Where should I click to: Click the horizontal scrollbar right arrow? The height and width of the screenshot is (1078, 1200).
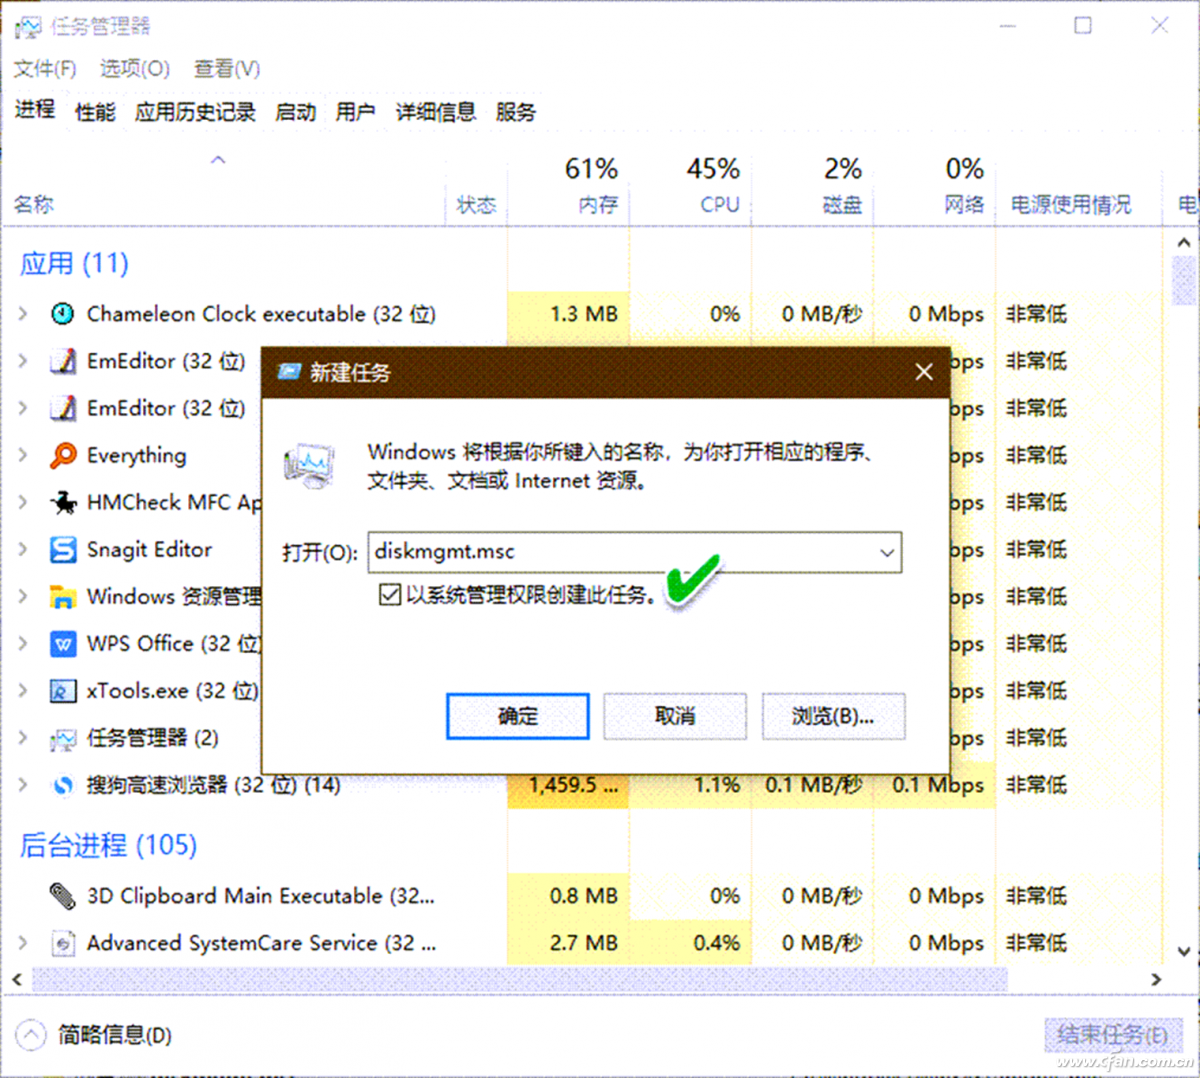tap(1157, 979)
